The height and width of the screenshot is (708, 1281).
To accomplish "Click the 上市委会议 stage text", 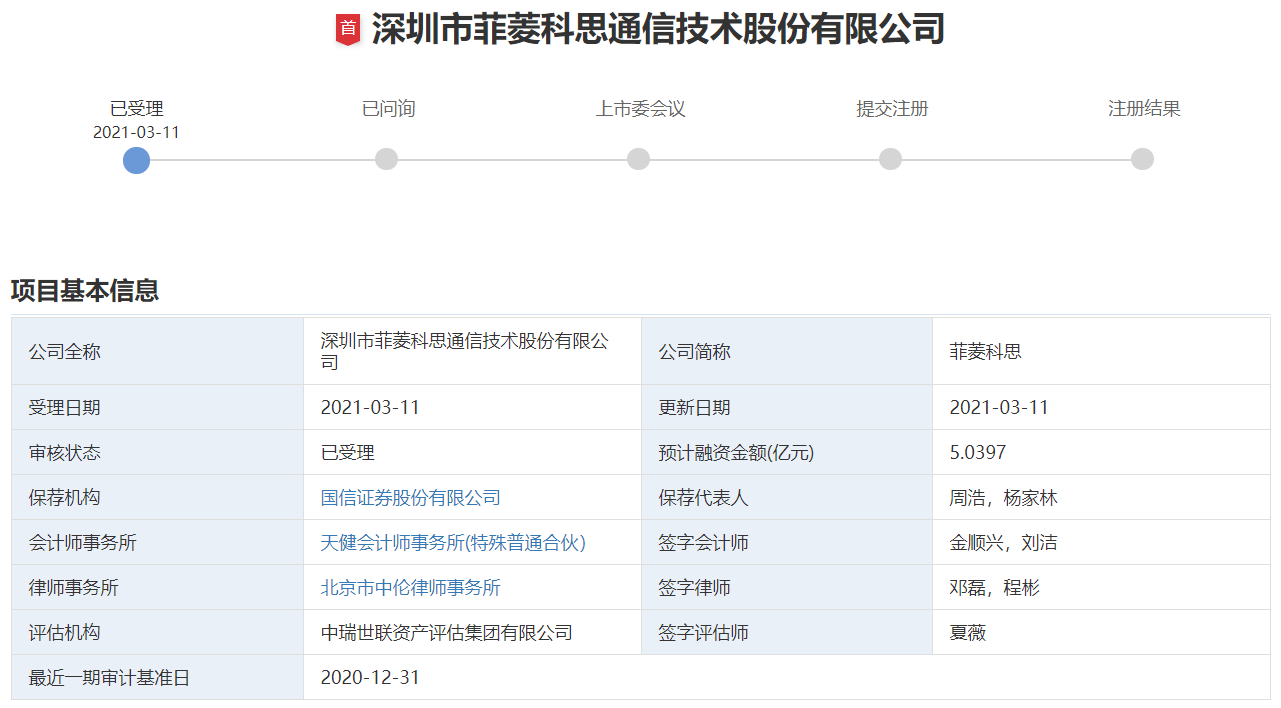I will [x=639, y=109].
